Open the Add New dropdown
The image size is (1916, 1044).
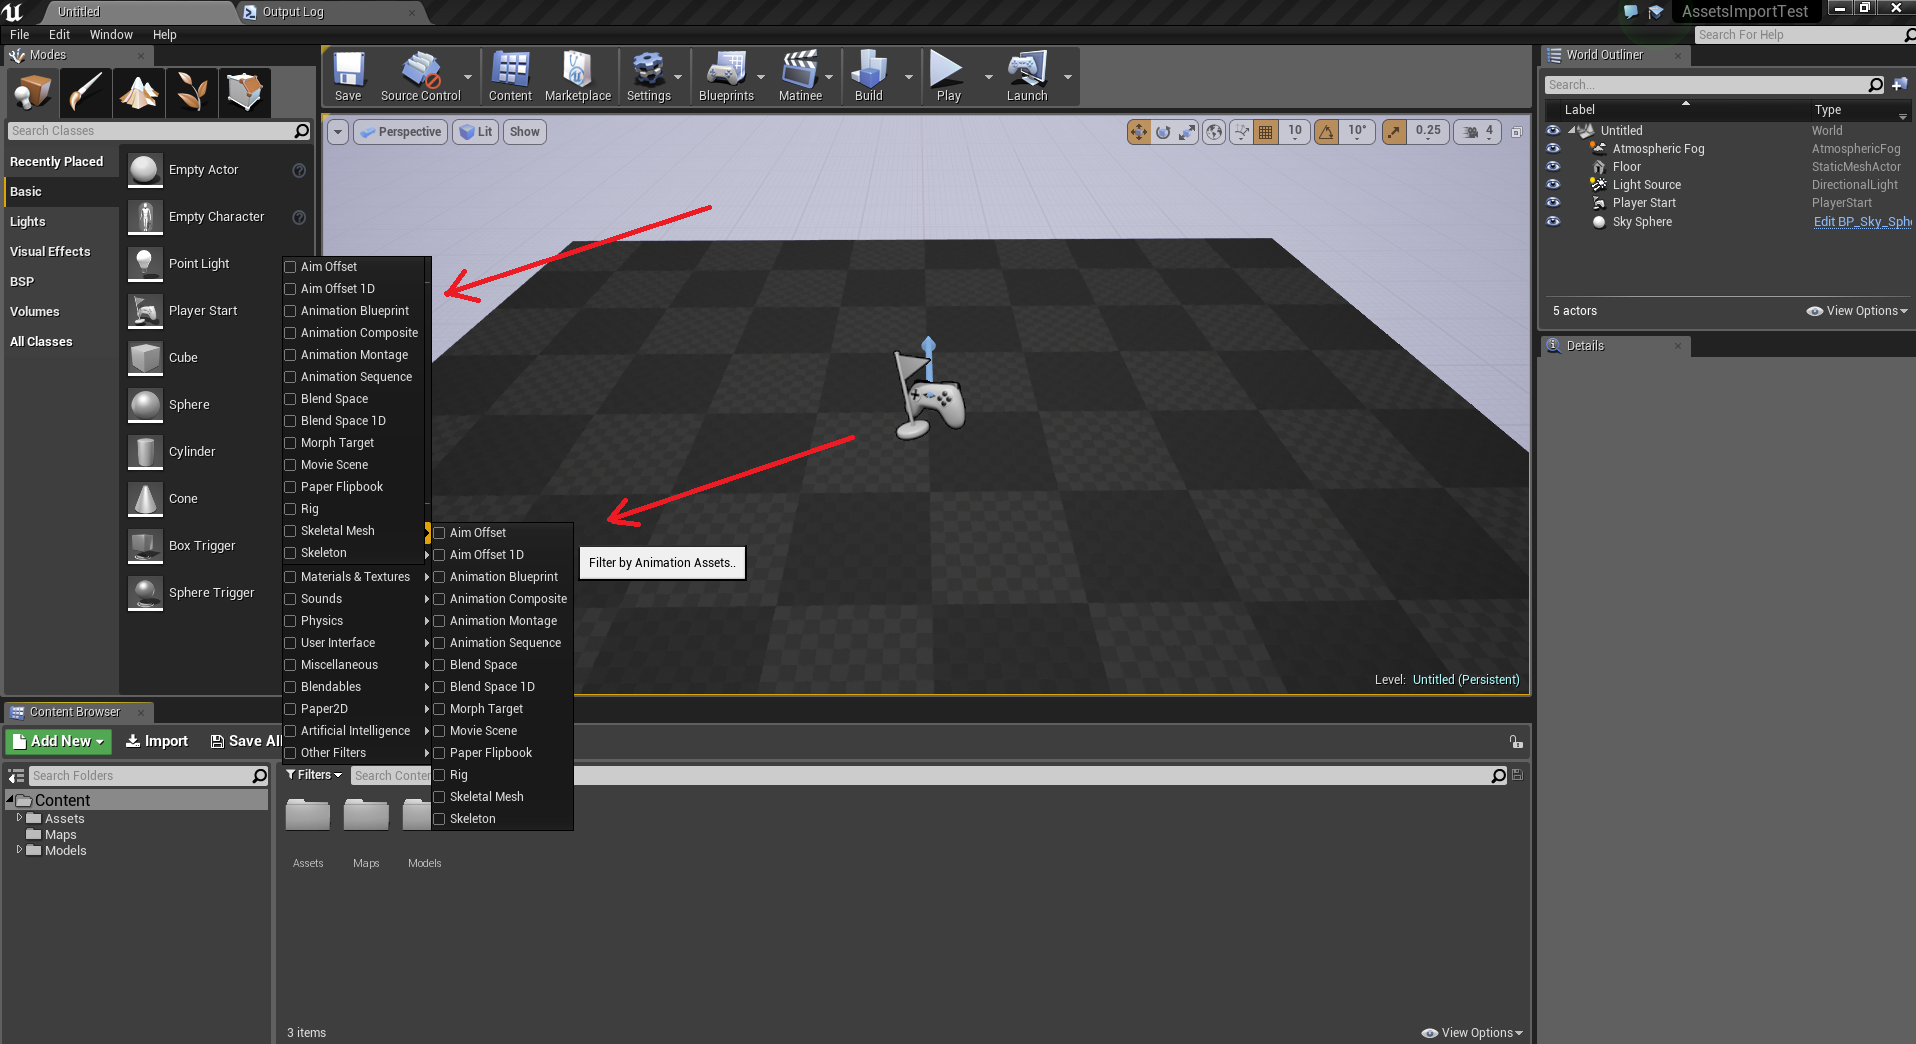pyautogui.click(x=59, y=741)
